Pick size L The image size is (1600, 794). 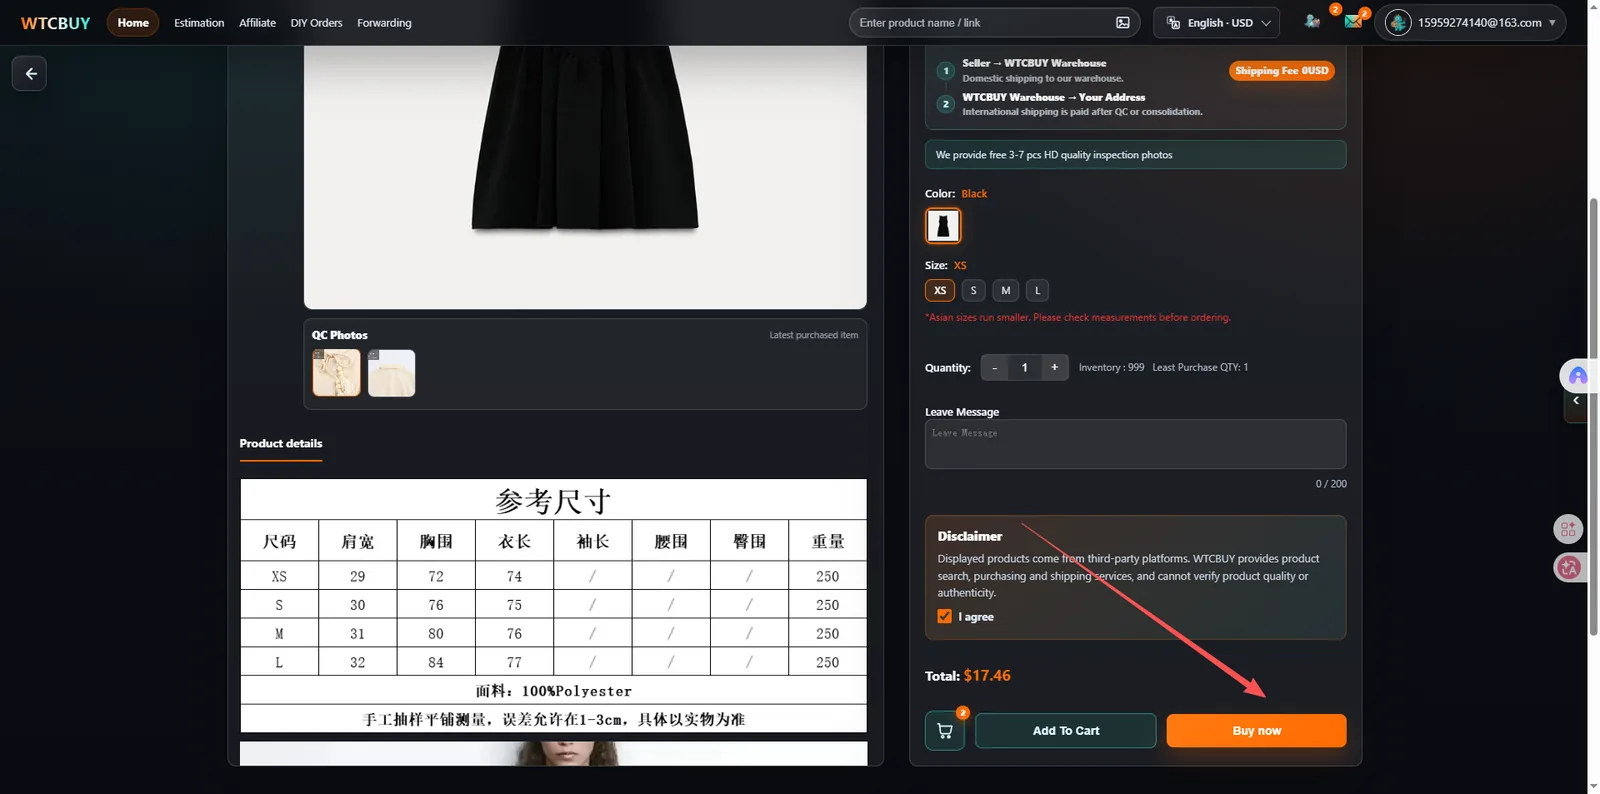click(x=1038, y=291)
